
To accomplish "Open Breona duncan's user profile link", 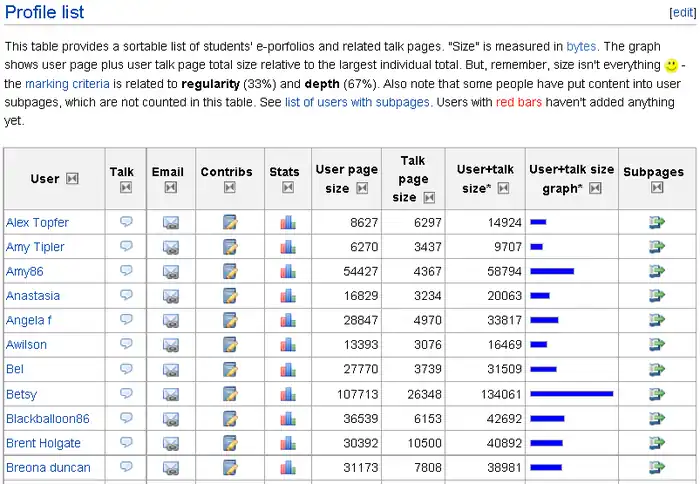I will (x=48, y=467).
